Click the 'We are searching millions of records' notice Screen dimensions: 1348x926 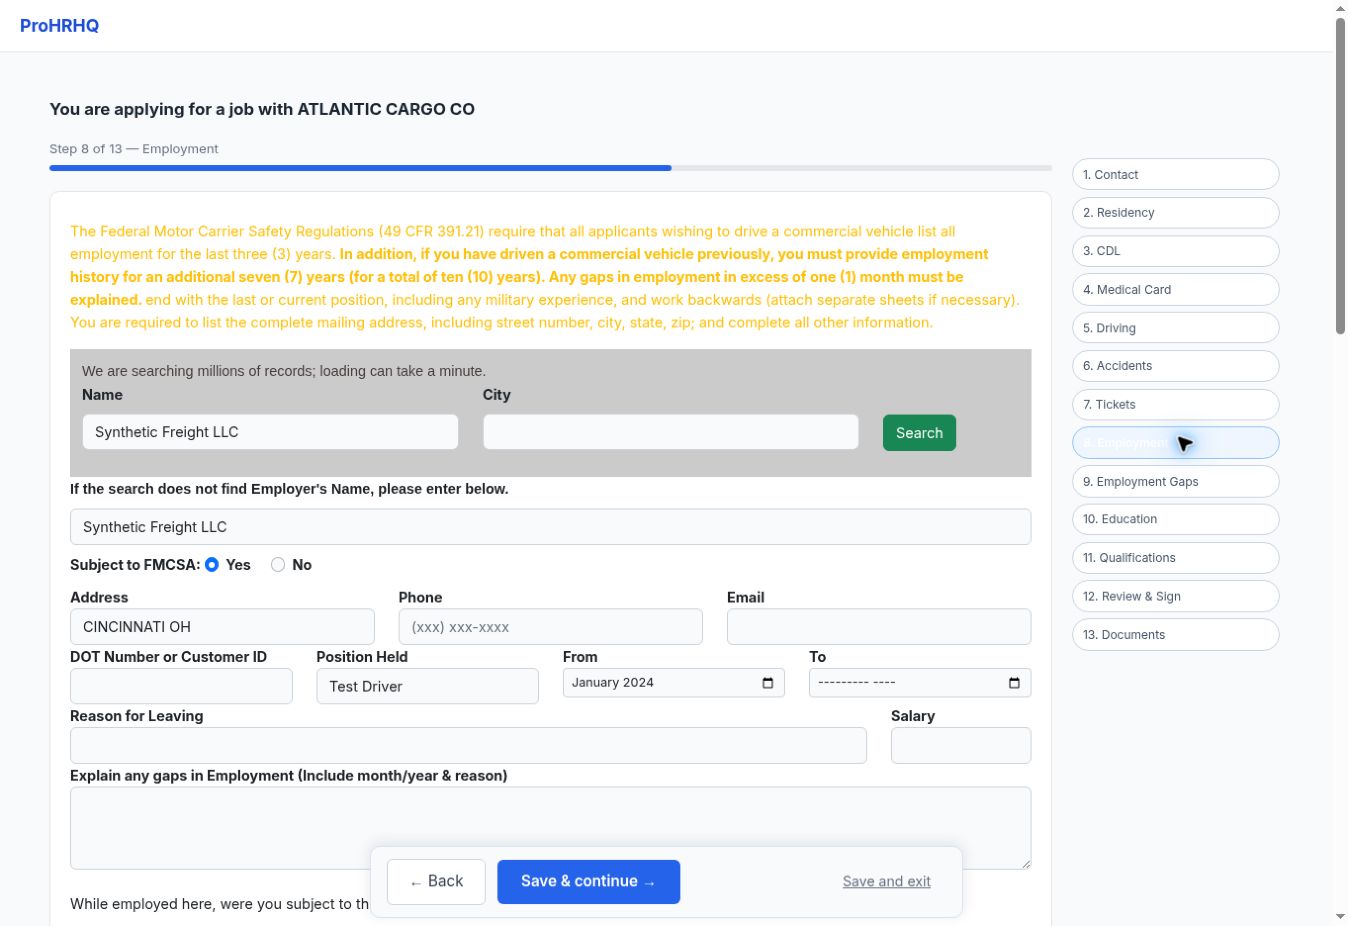coord(284,371)
